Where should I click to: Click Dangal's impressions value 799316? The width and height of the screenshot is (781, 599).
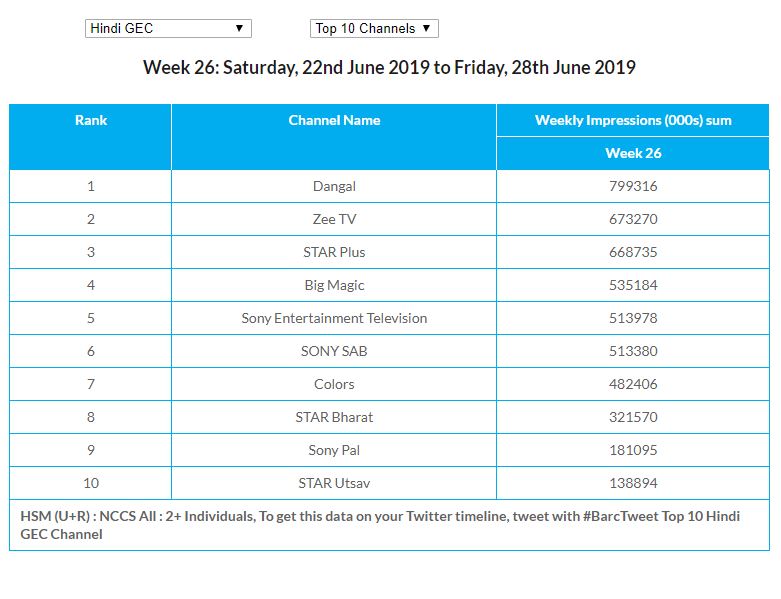pos(633,186)
